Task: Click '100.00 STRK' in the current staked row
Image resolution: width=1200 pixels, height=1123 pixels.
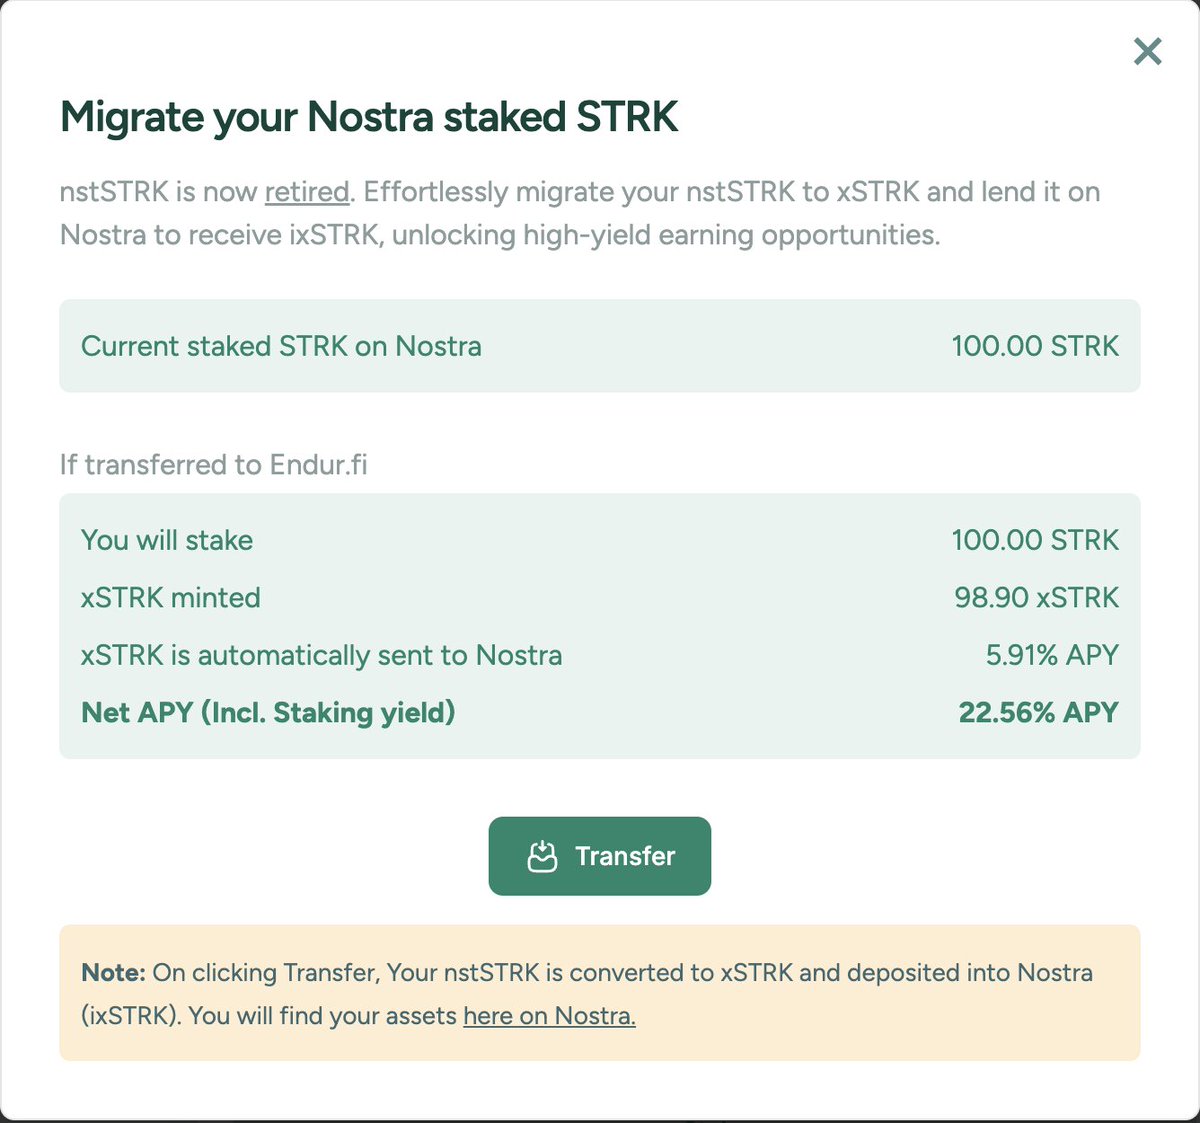Action: coord(1035,346)
